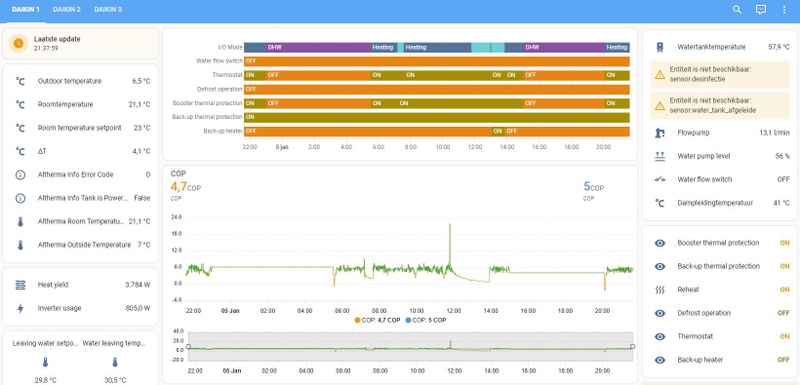
Task: Switch to the DAIKIN 3 tab
Action: click(x=108, y=10)
